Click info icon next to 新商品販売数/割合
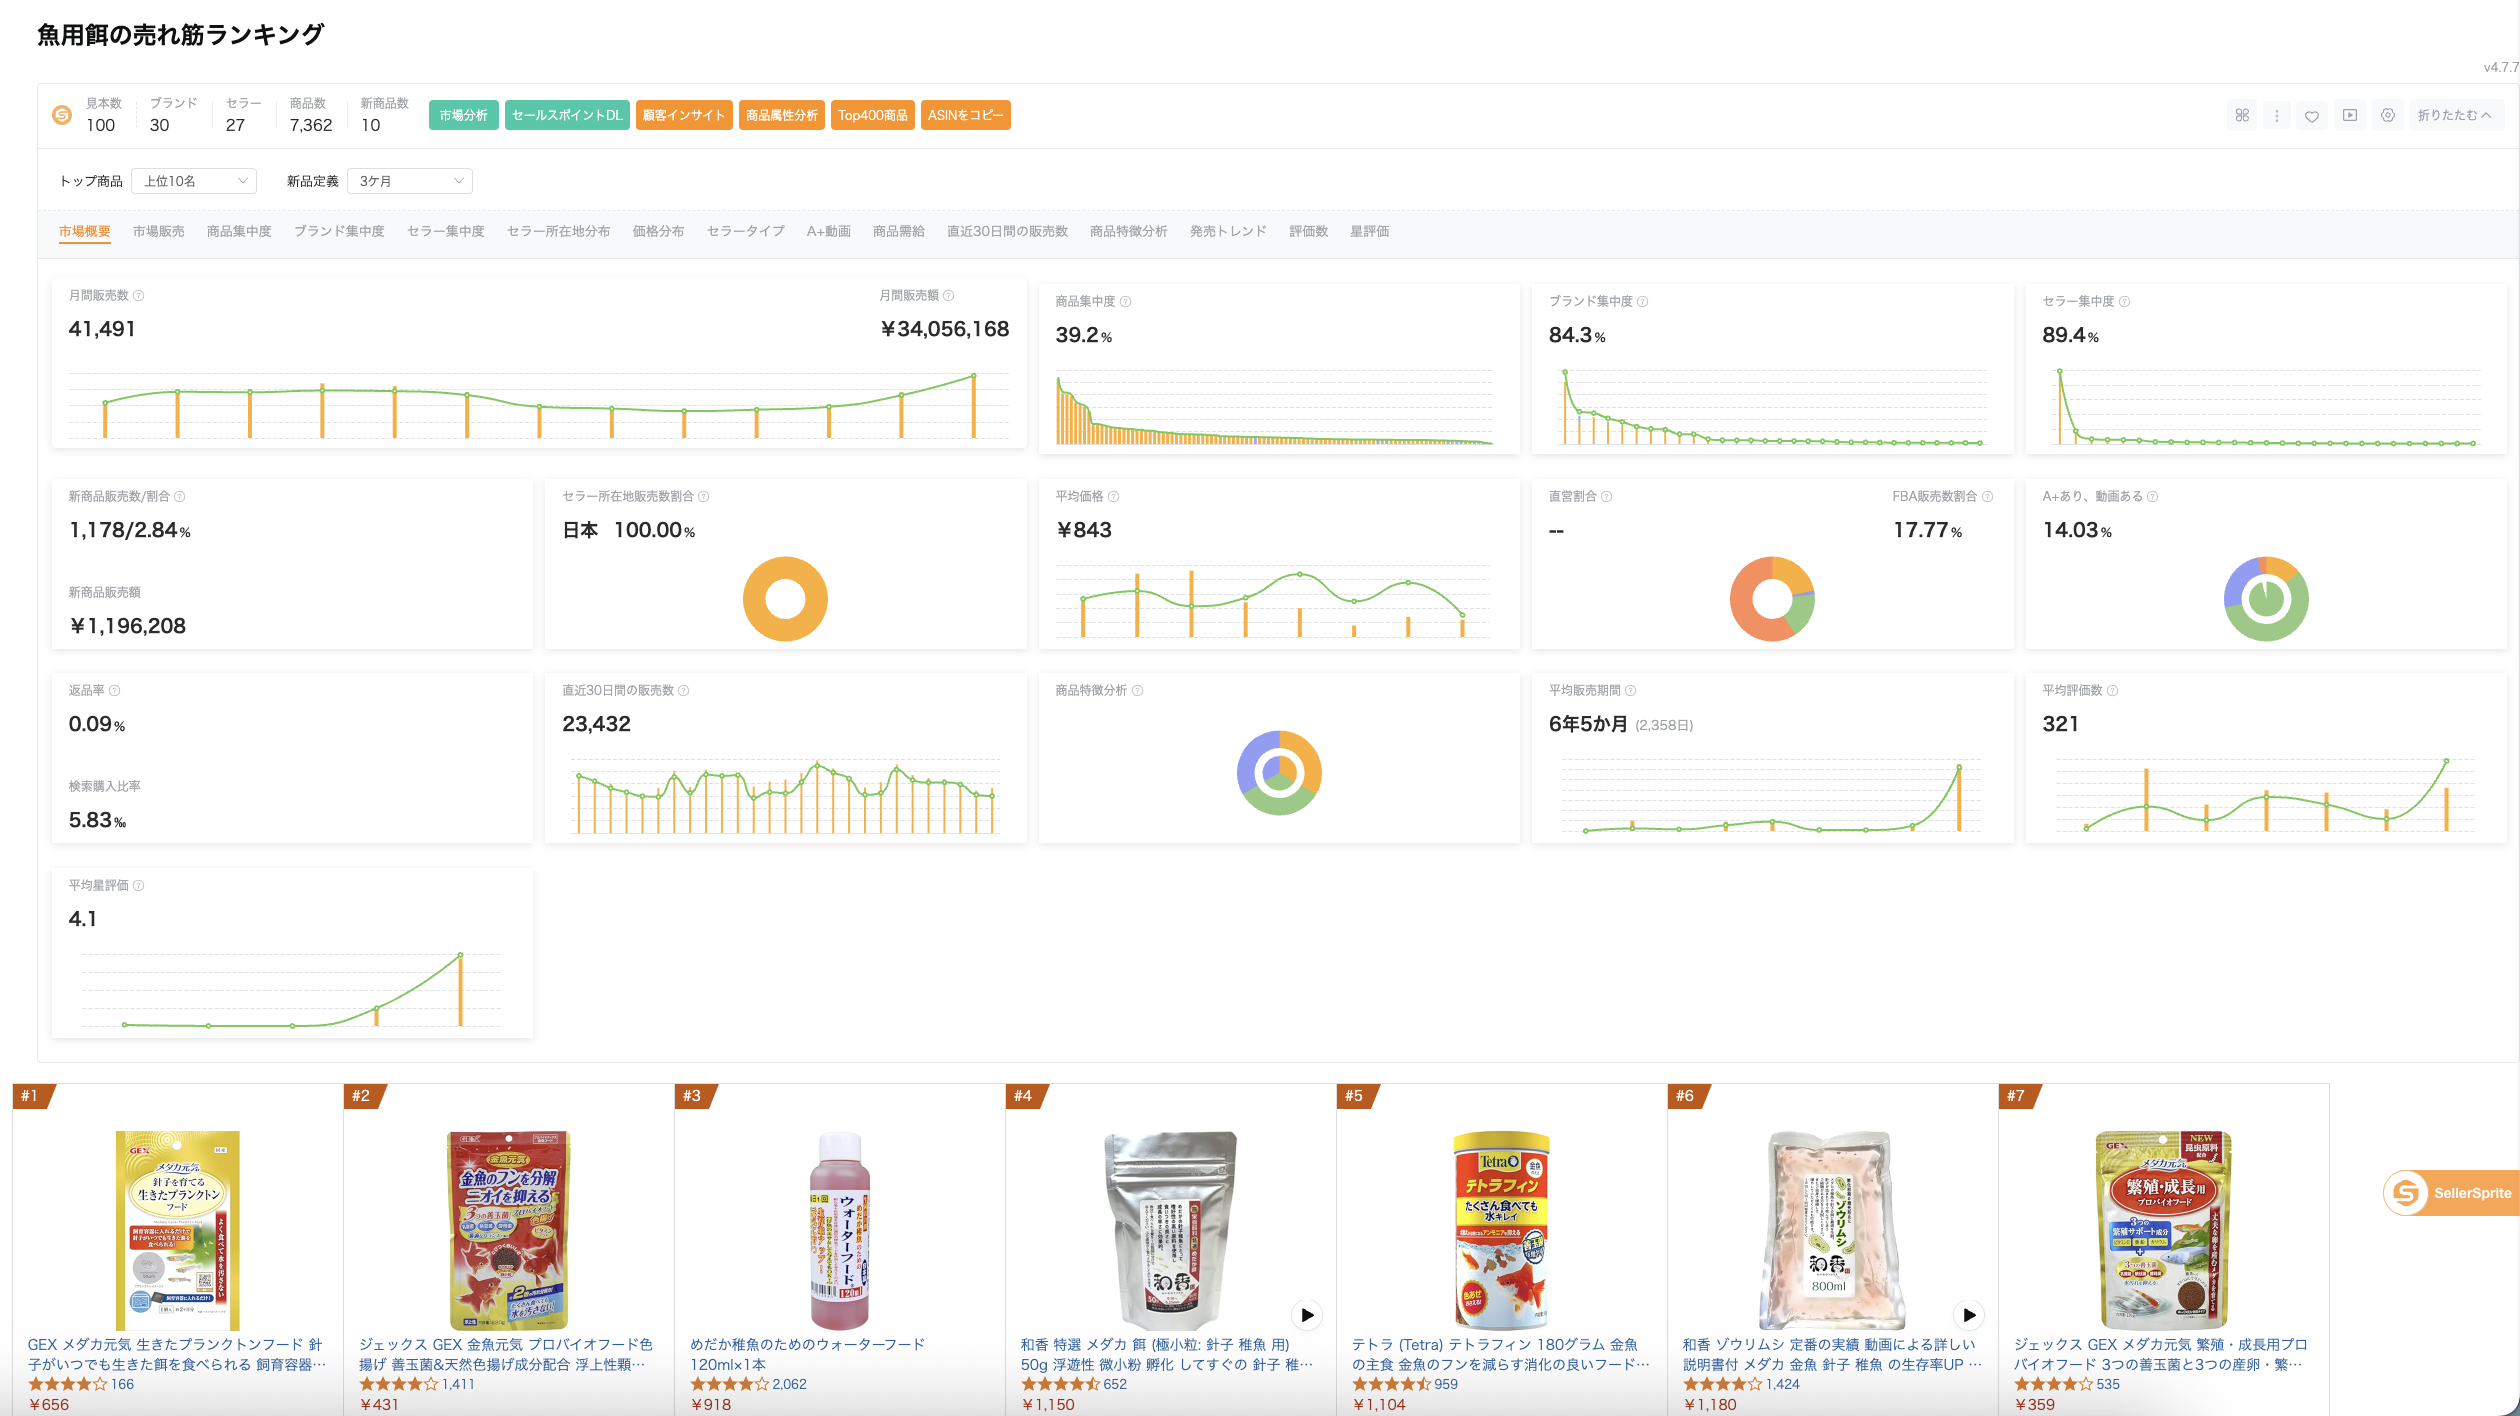 tap(180, 496)
